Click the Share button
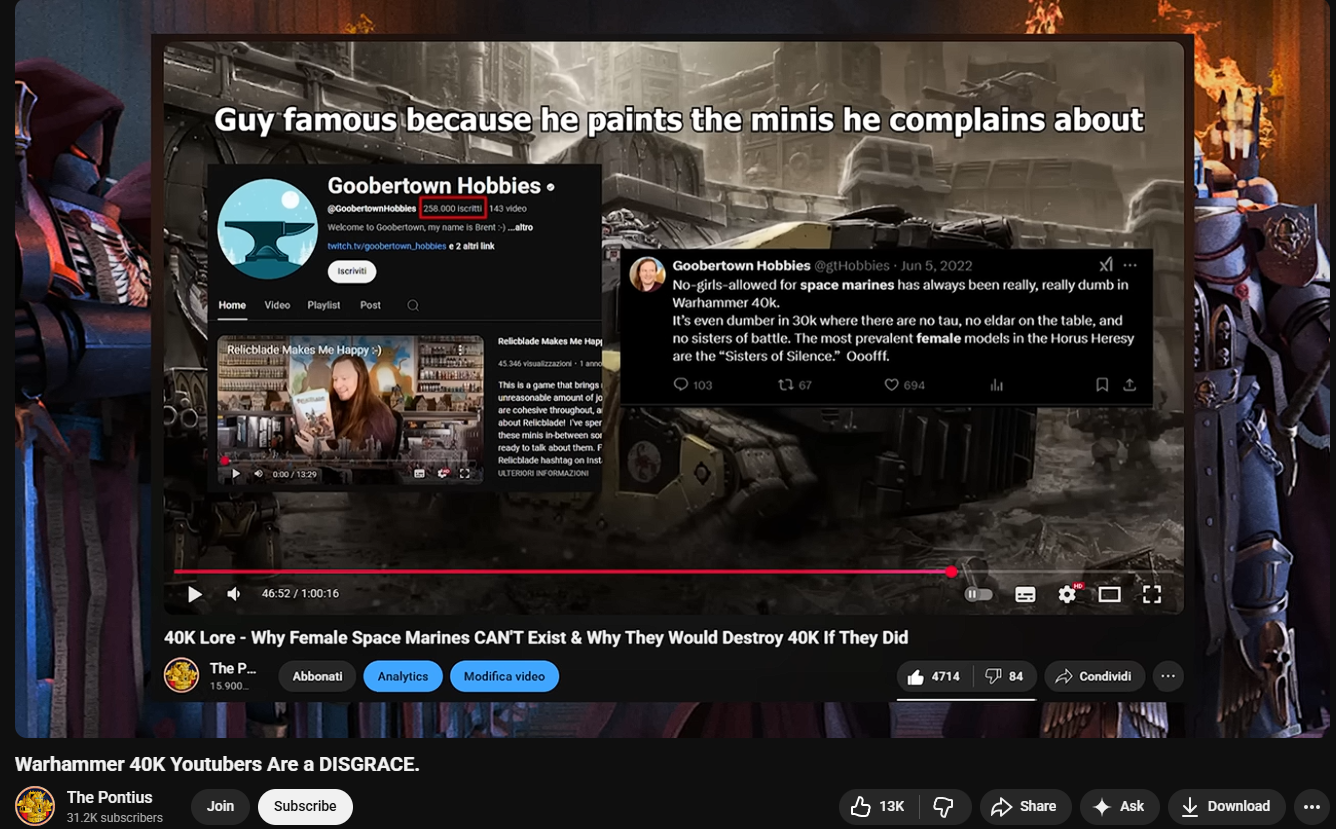This screenshot has height=829, width=1336. [x=1024, y=807]
